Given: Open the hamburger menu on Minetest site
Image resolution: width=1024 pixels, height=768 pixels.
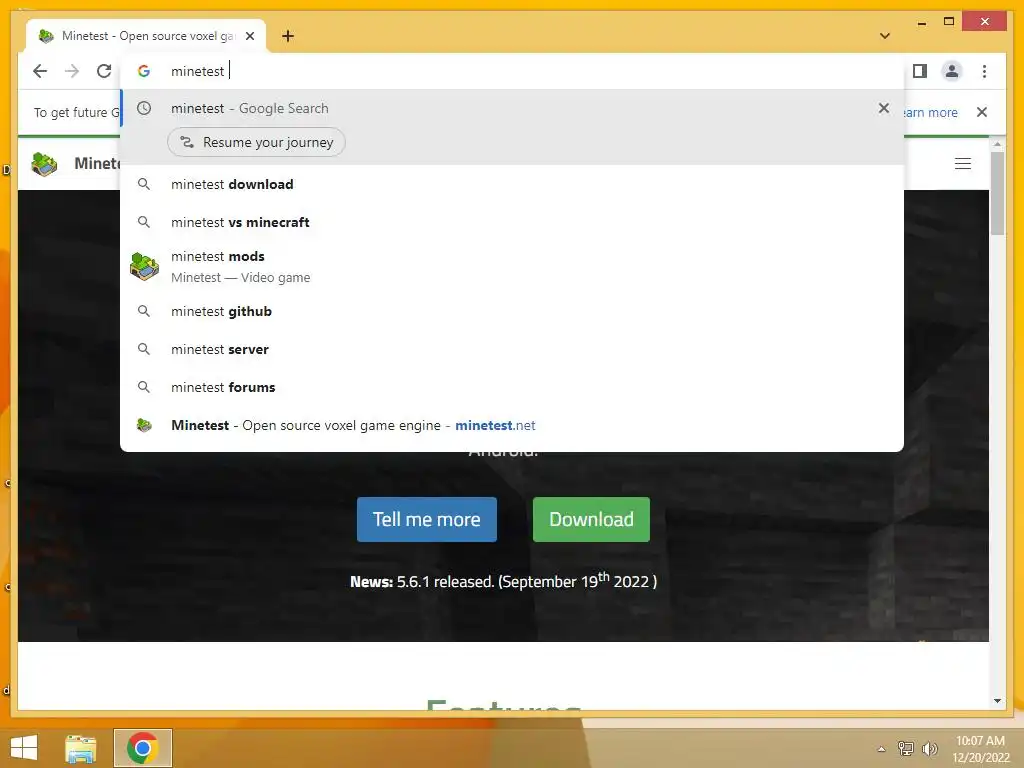Looking at the screenshot, I should [x=963, y=163].
